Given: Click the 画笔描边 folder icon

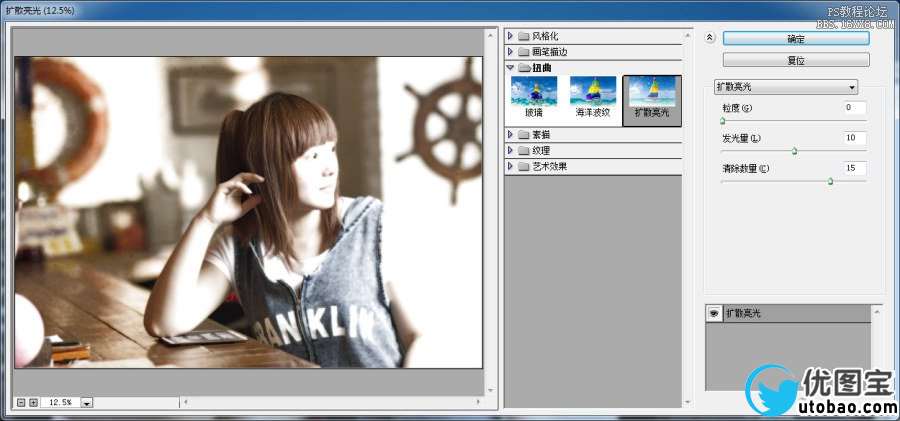Looking at the screenshot, I should click(x=523, y=52).
